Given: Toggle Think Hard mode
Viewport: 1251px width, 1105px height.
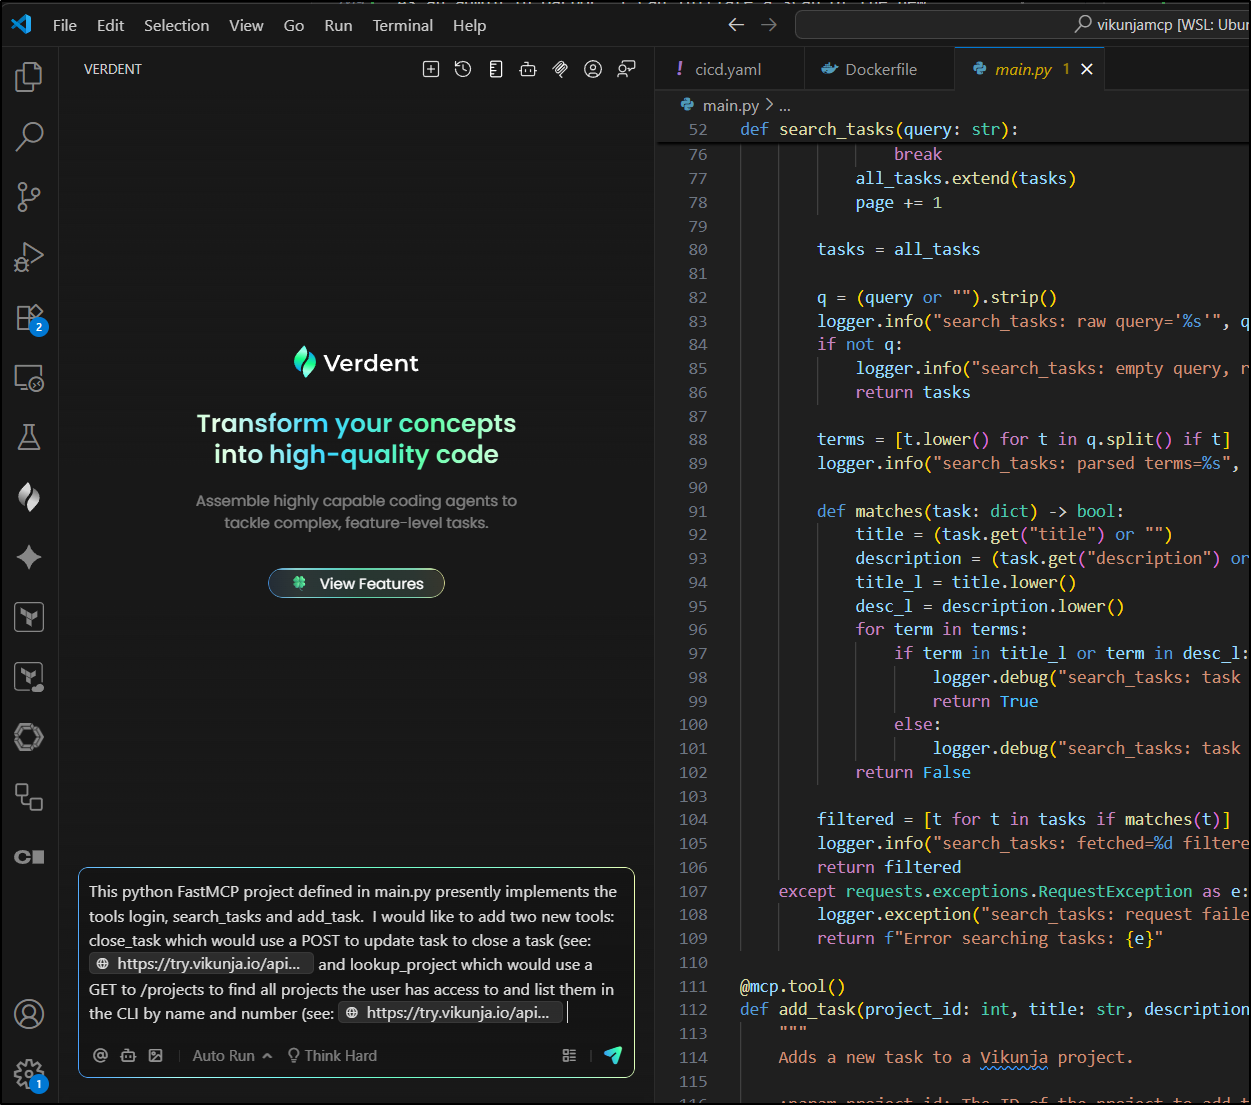Looking at the screenshot, I should click(x=332, y=1055).
